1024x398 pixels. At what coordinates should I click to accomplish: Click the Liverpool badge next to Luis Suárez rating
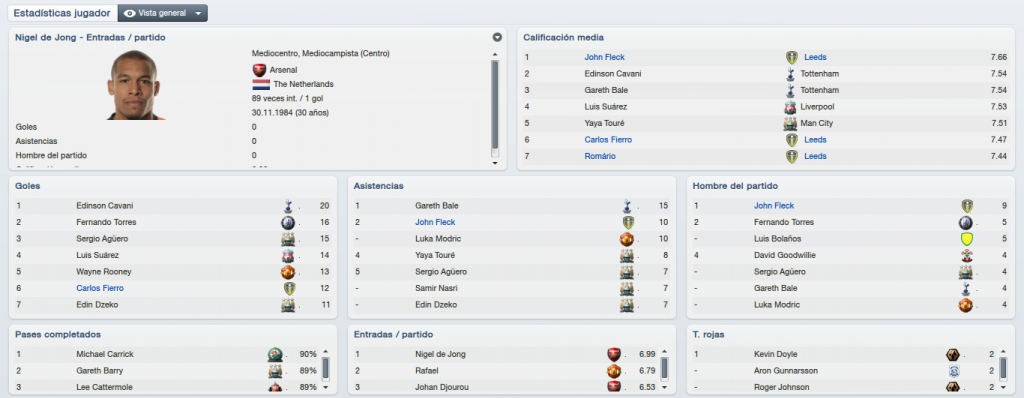pyautogui.click(x=790, y=107)
